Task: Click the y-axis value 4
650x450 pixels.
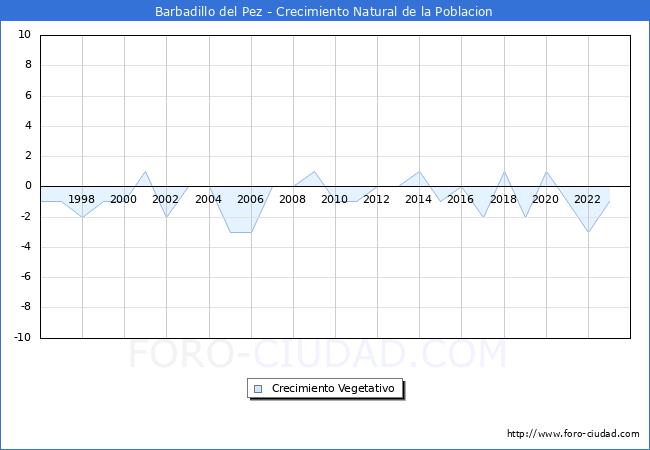Action: pos(28,126)
